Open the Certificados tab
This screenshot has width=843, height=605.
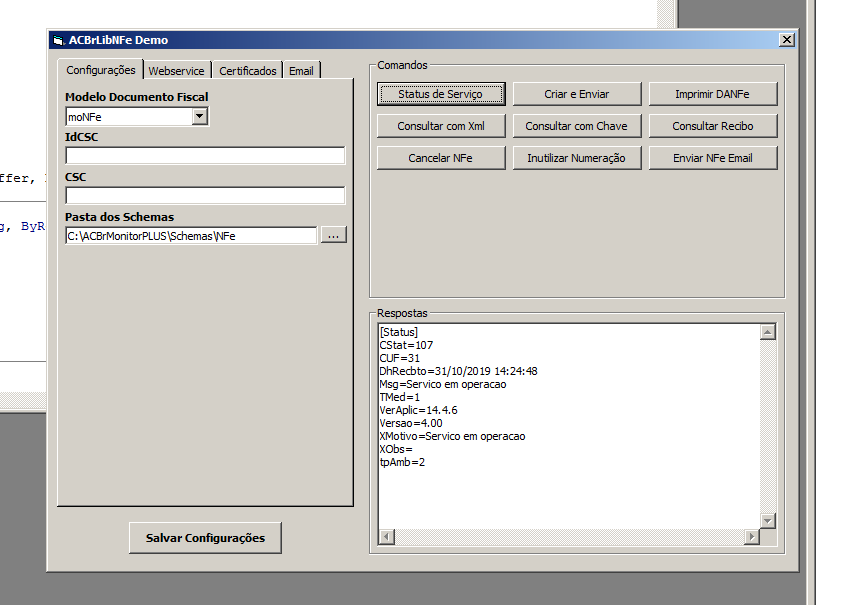pos(247,71)
